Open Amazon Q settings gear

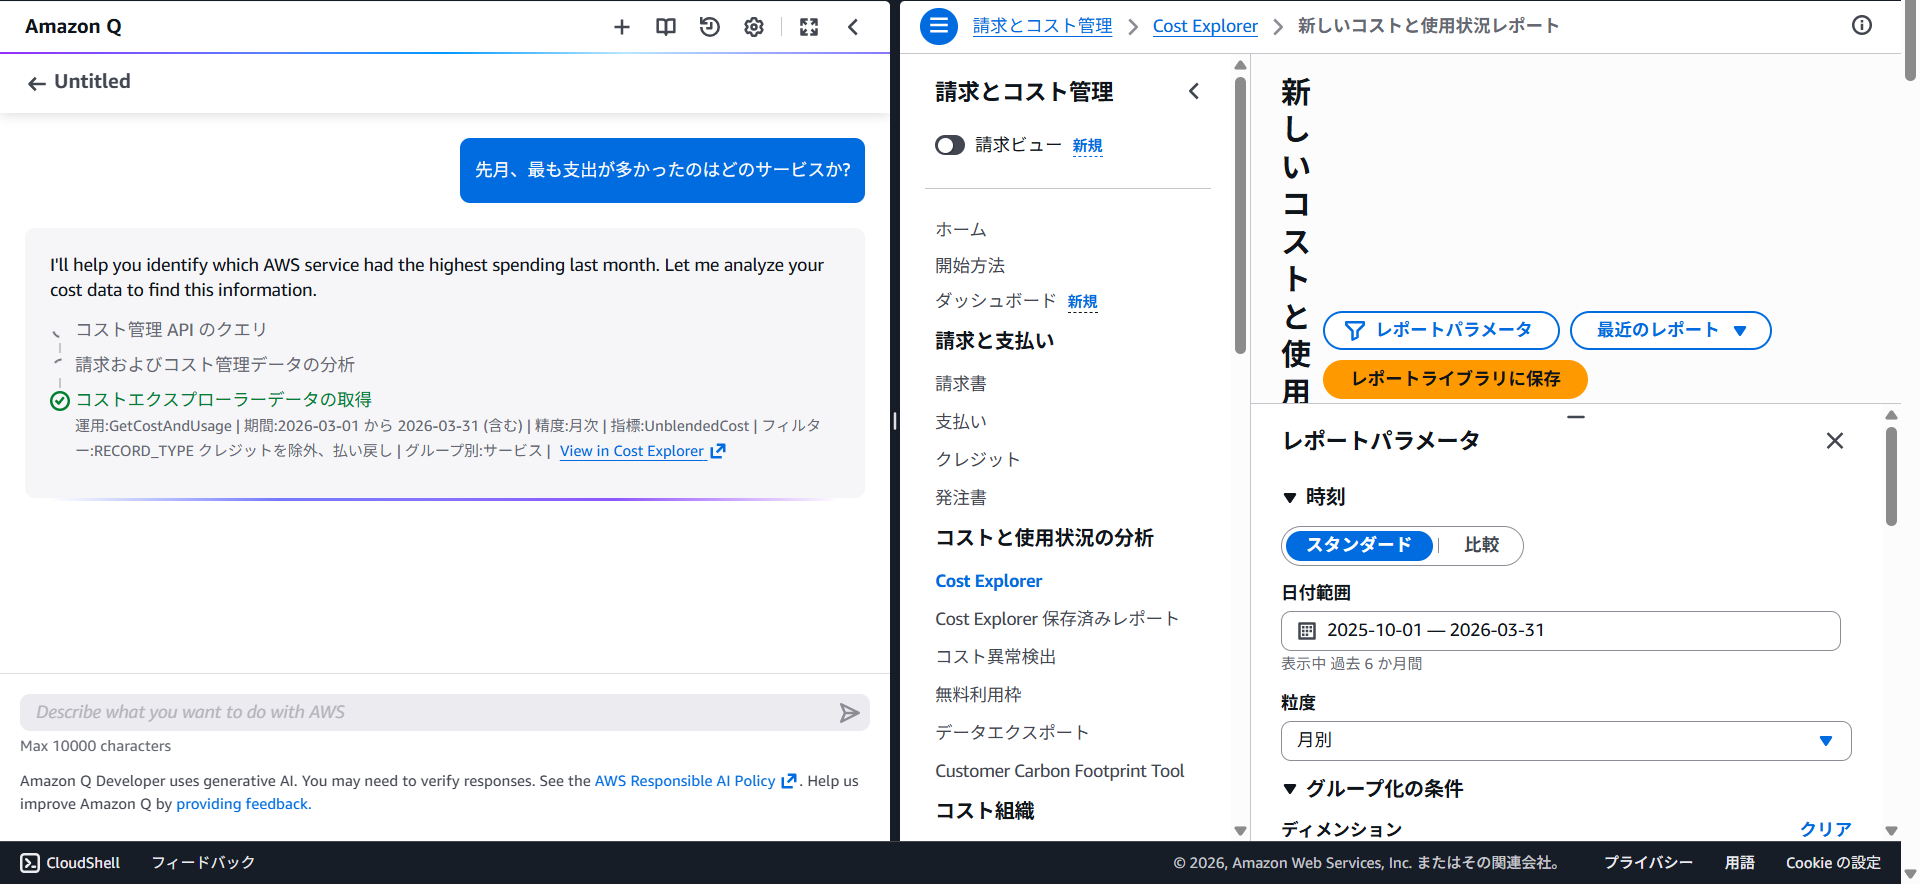pyautogui.click(x=754, y=27)
